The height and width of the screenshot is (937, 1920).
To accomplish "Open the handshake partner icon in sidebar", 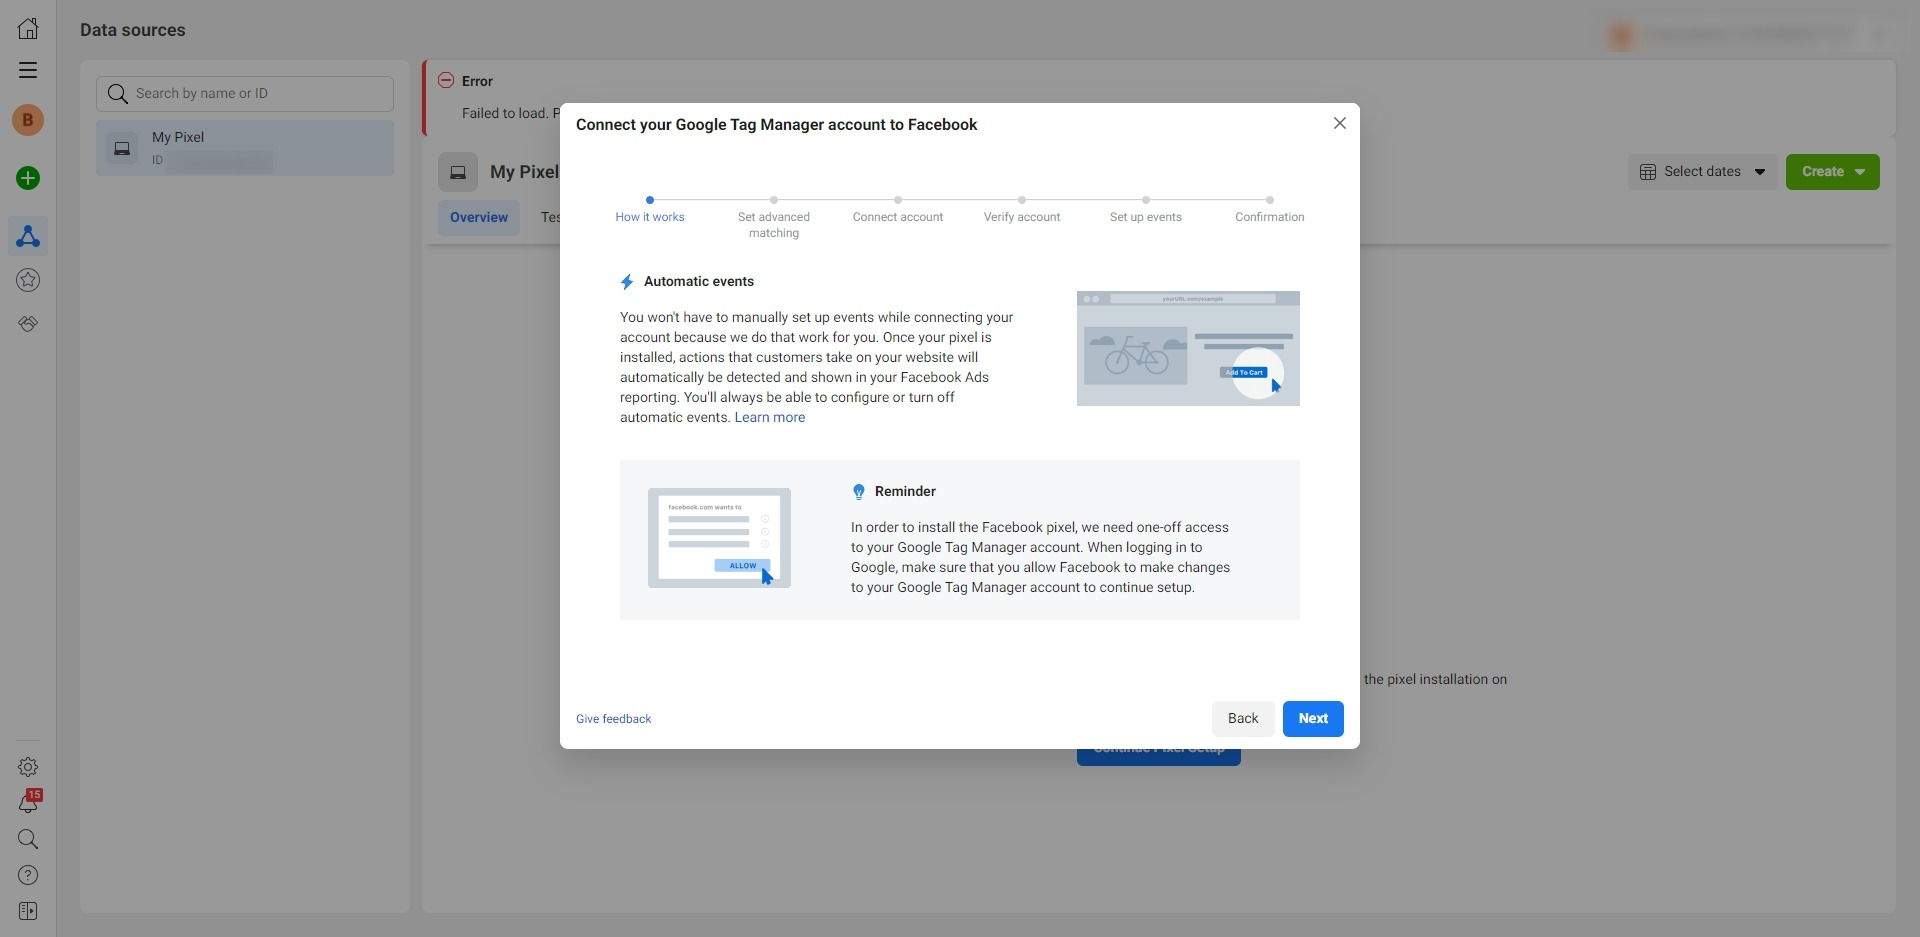I will point(28,324).
